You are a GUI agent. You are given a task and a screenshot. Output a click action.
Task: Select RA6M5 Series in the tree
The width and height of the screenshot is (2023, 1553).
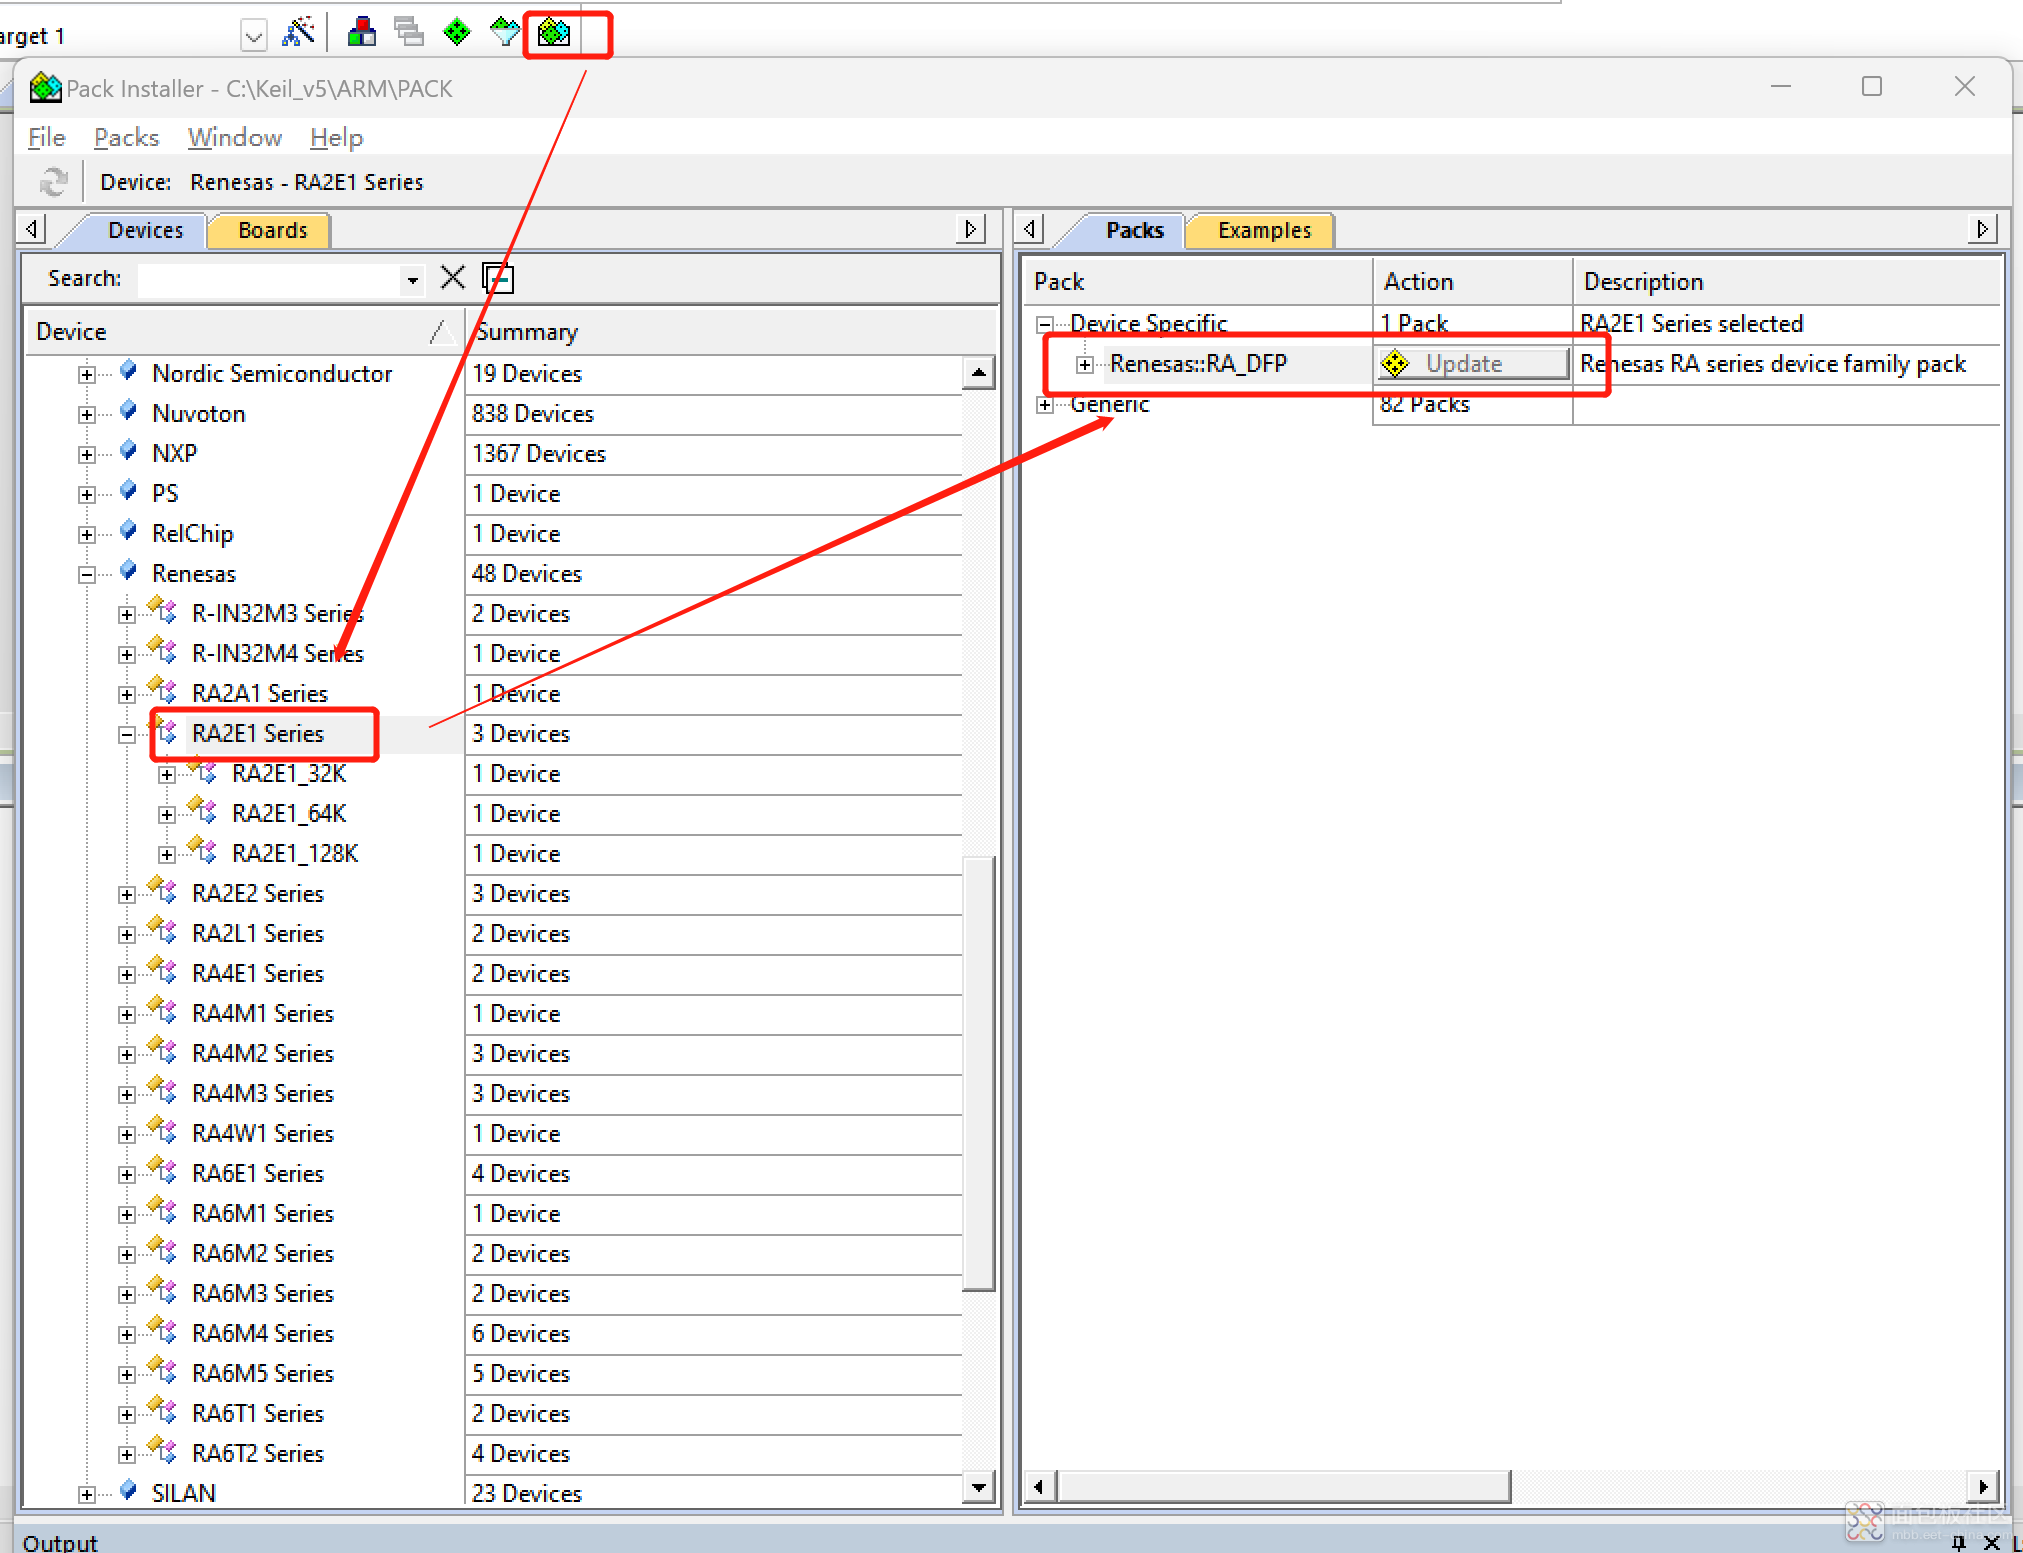point(263,1373)
